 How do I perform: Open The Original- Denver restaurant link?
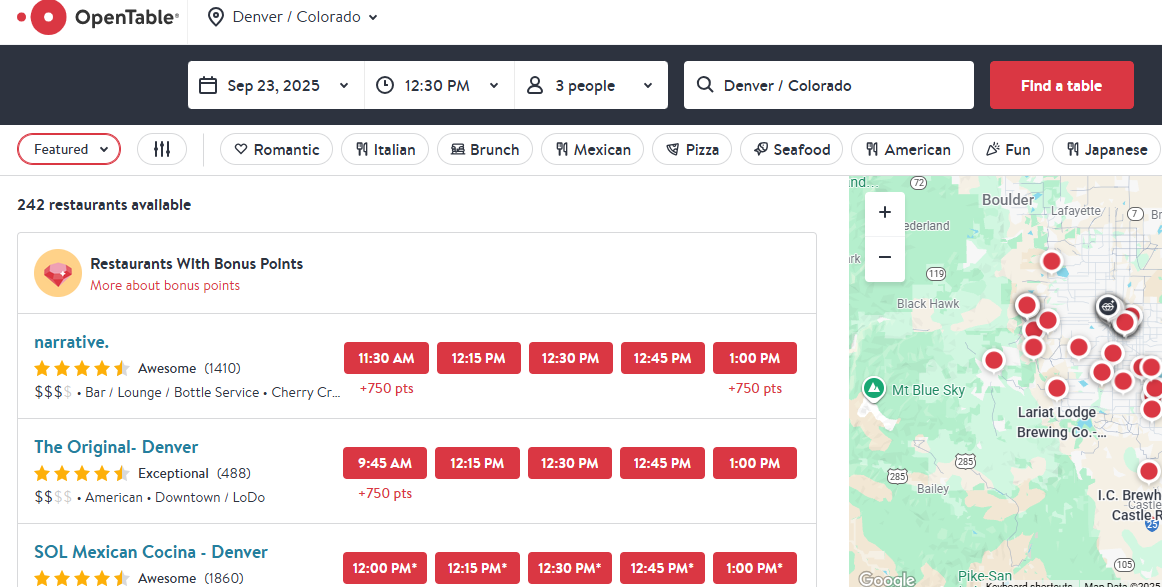pos(116,447)
